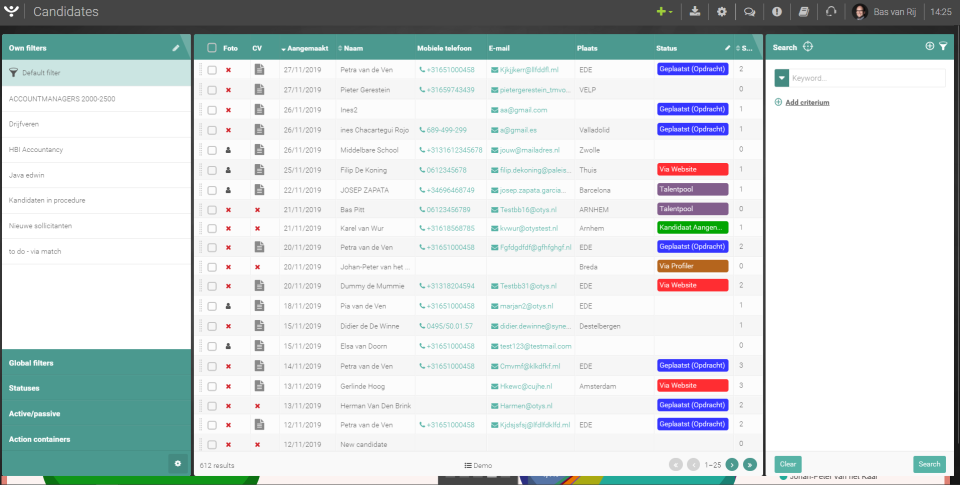Open the keyword type dropdown arrow
The height and width of the screenshot is (485, 960).
click(781, 78)
